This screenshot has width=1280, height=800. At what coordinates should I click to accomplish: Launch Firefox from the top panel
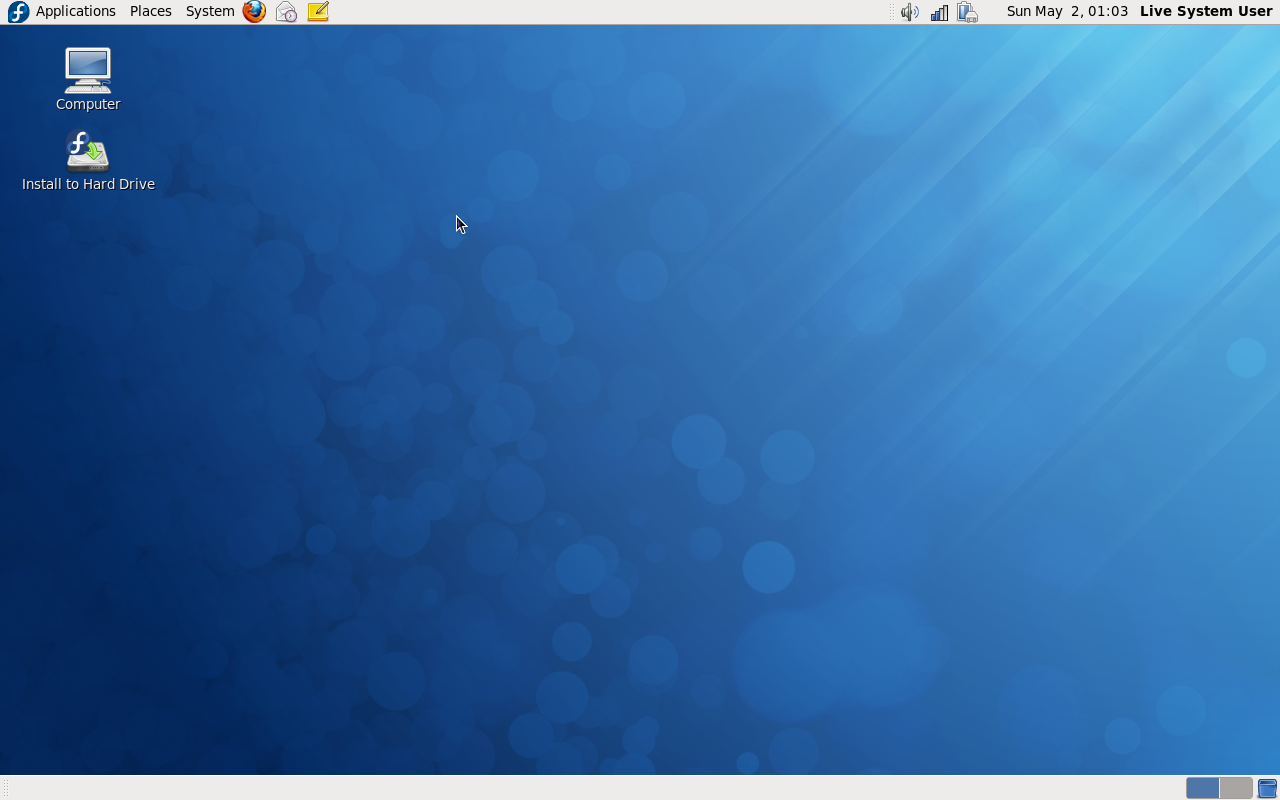point(255,11)
